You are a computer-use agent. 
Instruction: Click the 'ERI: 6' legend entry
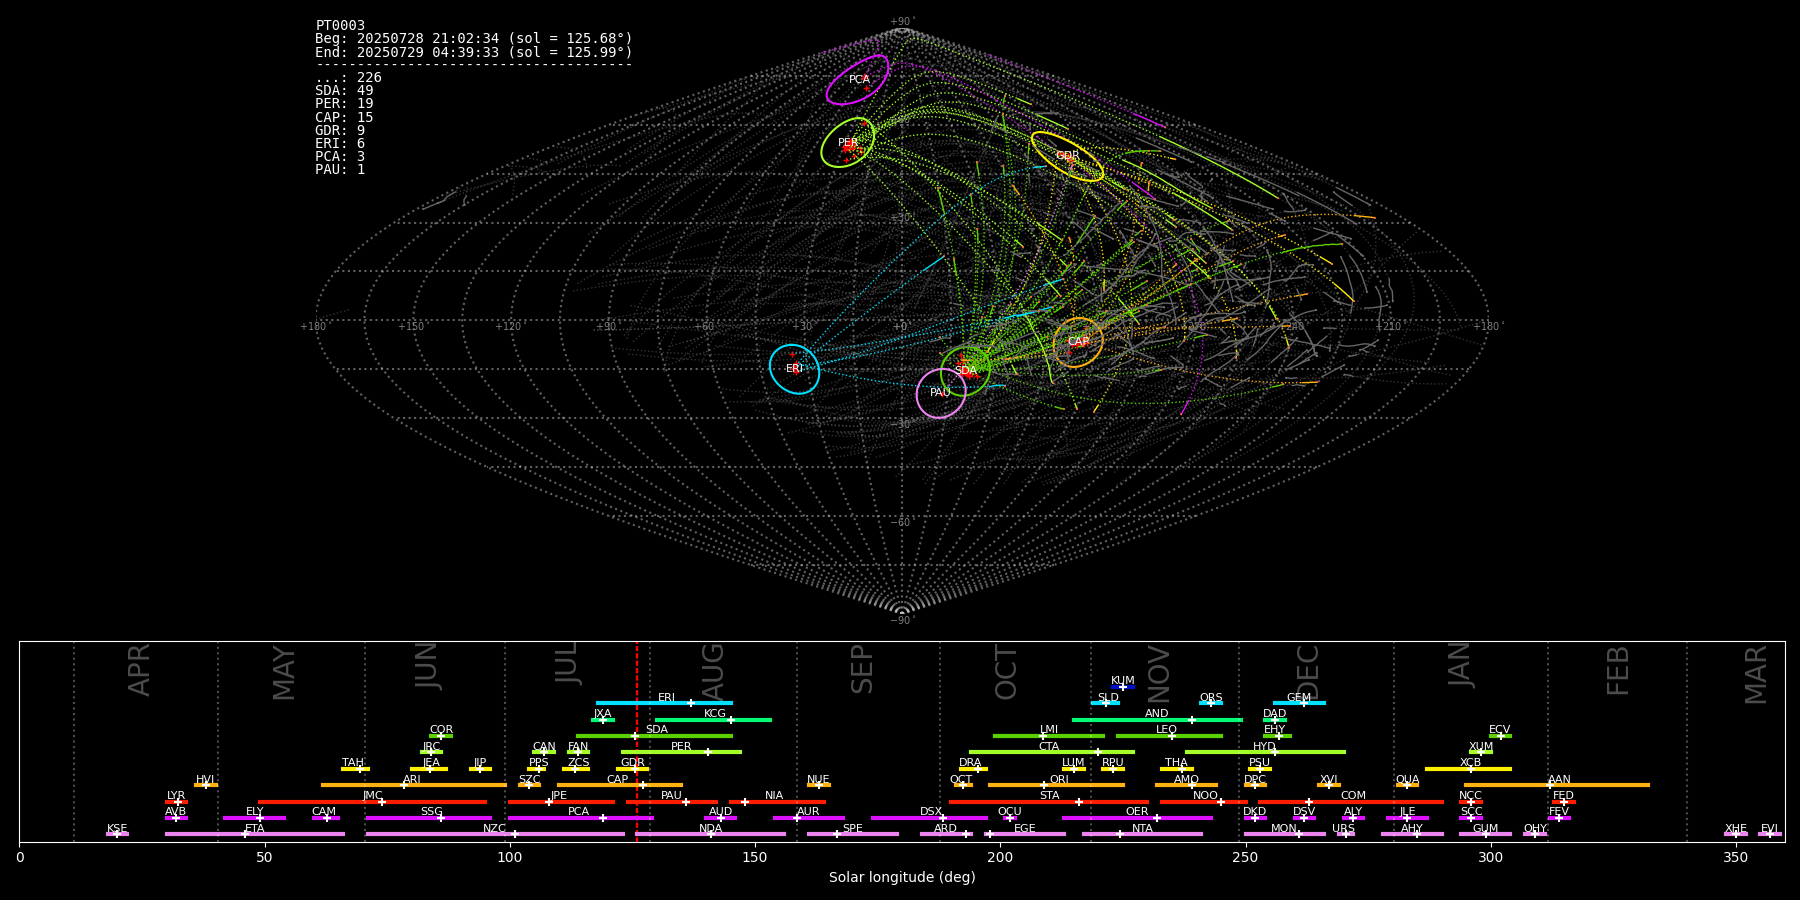[340, 144]
